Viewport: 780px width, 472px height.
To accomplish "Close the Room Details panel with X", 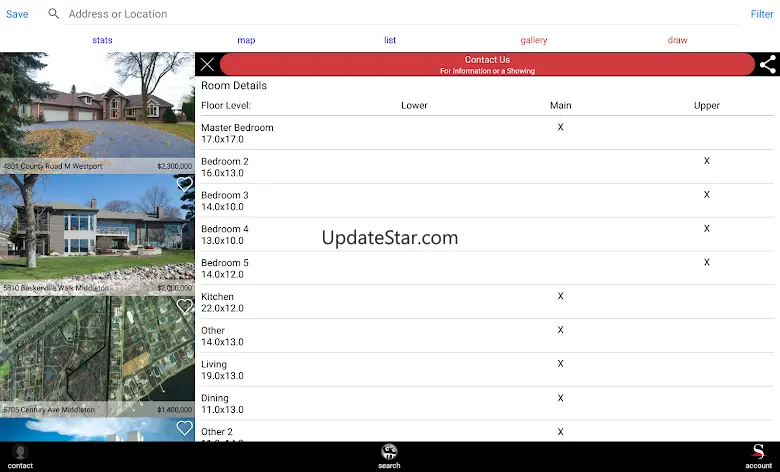I will 207,64.
